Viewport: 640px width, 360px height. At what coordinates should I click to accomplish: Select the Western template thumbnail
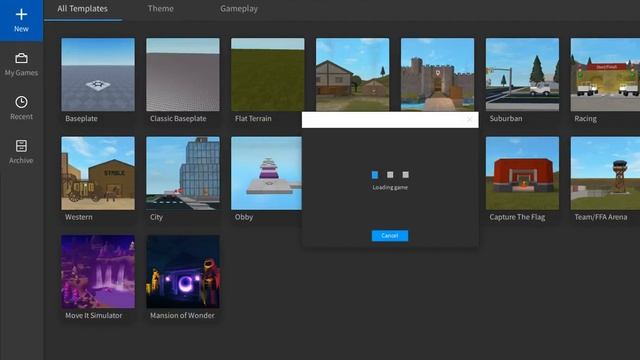click(98, 173)
